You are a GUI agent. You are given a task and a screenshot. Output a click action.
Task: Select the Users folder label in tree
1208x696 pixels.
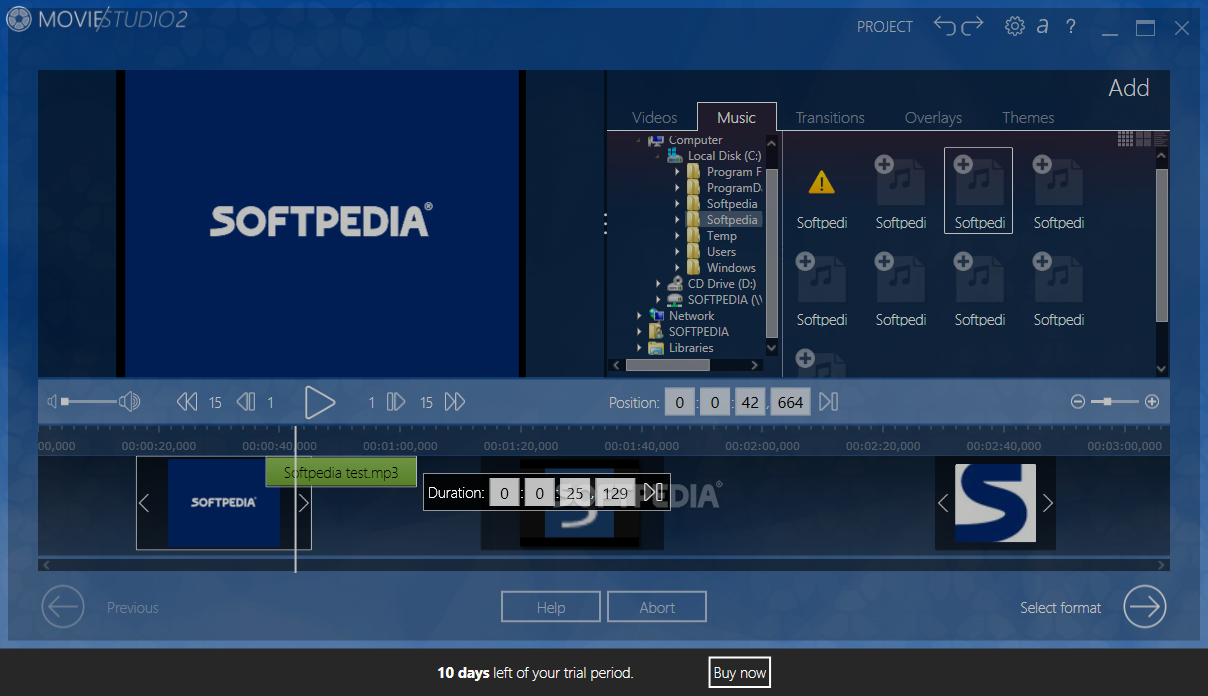(721, 252)
